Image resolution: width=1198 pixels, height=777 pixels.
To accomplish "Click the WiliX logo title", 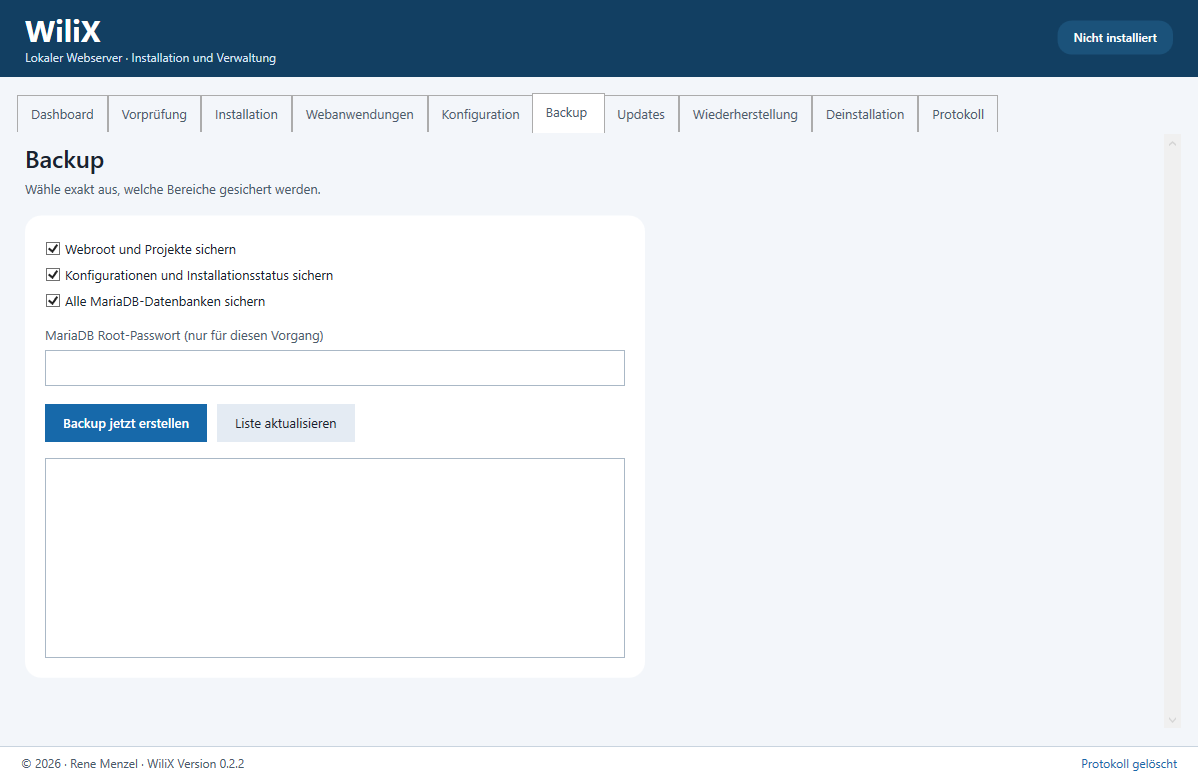I will pos(63,31).
